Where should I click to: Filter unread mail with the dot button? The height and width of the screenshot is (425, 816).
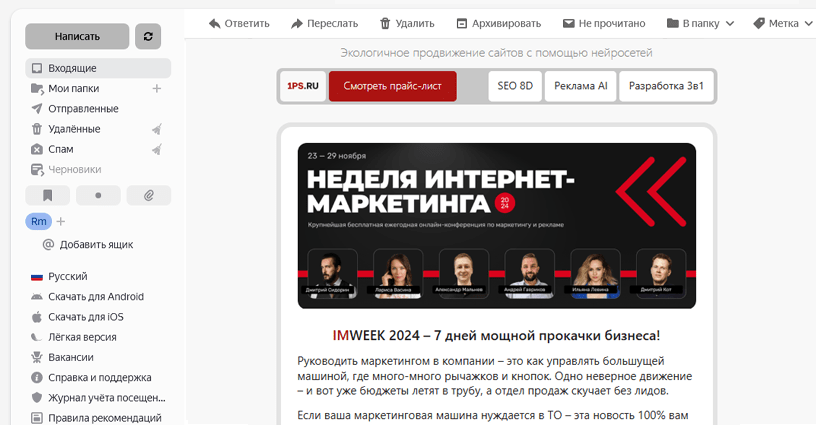click(x=98, y=196)
